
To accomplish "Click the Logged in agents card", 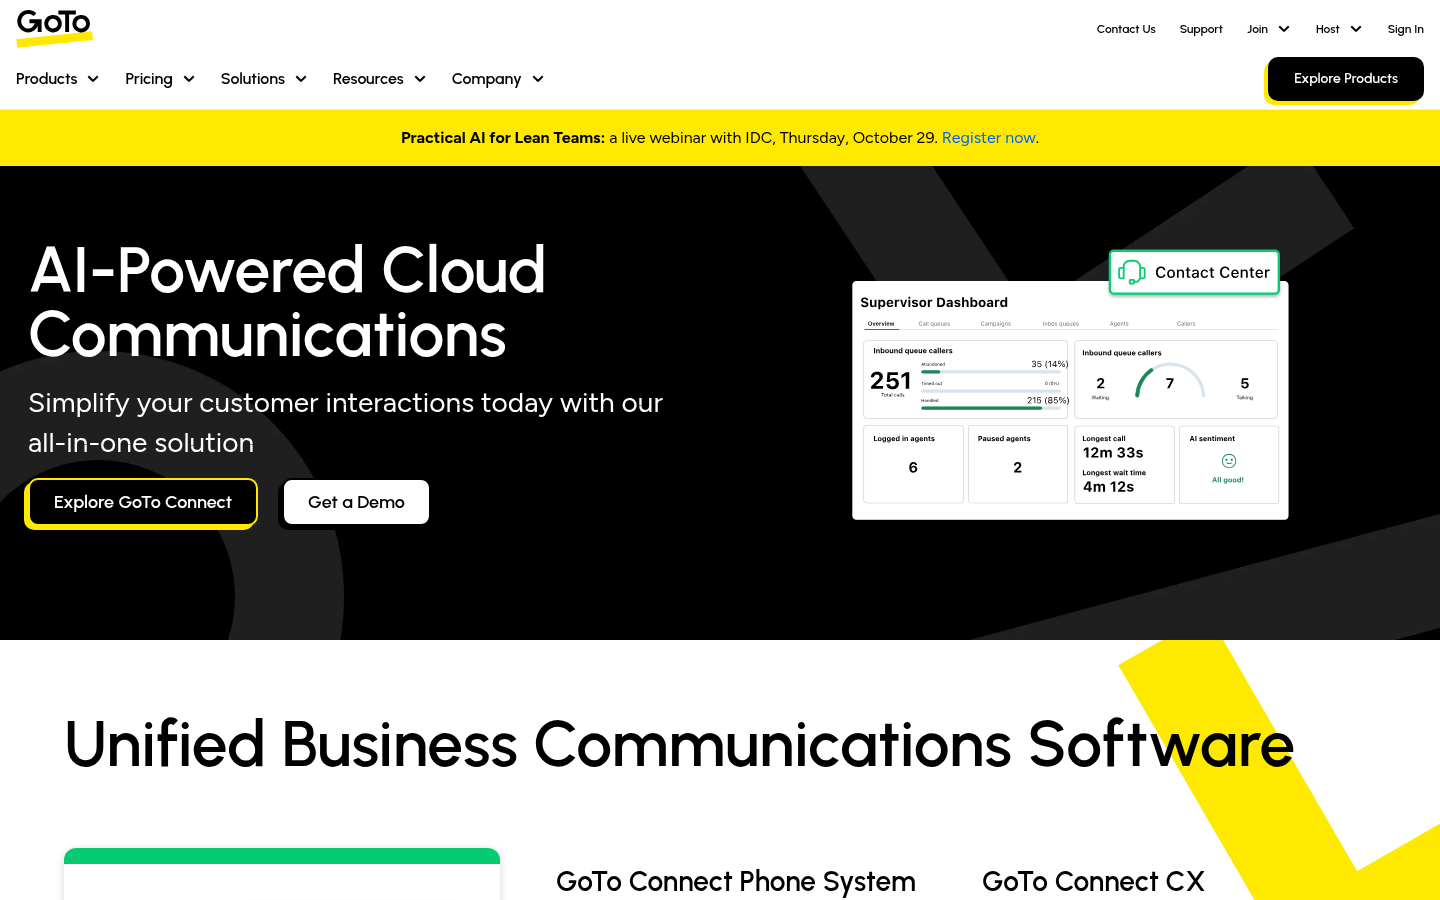I will point(914,465).
